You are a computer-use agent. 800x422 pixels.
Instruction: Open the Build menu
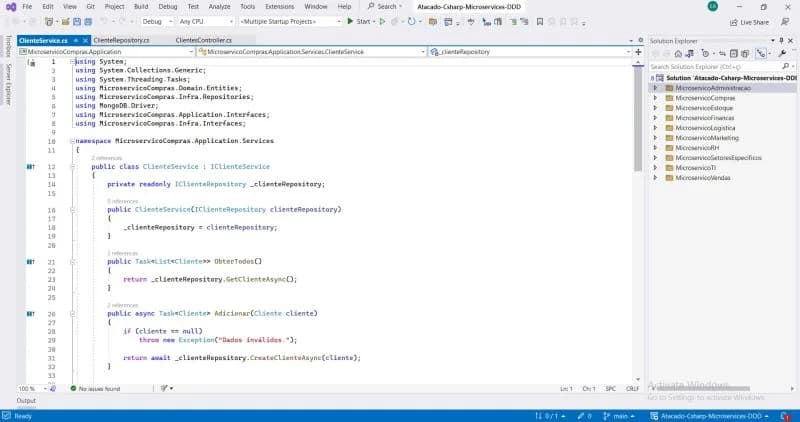[x=141, y=7]
